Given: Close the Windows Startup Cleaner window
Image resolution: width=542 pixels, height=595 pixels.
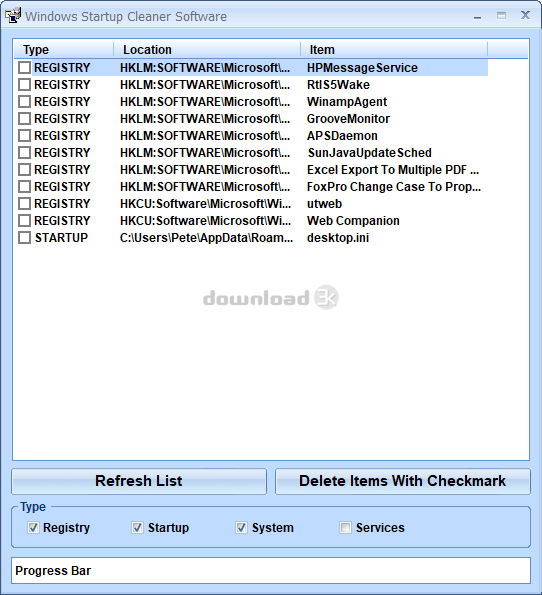Looking at the screenshot, I should coord(525,15).
